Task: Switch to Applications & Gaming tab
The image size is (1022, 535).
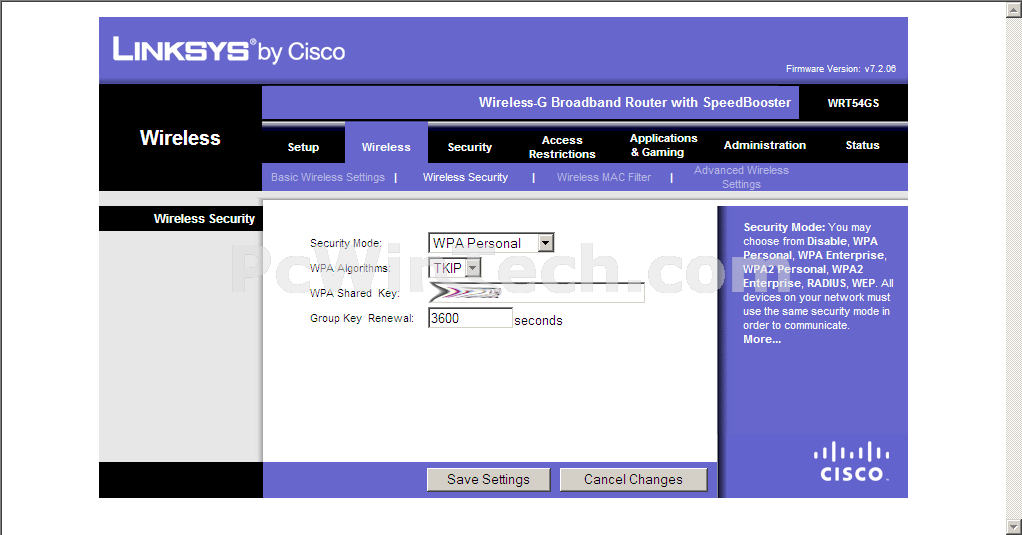Action: point(663,145)
